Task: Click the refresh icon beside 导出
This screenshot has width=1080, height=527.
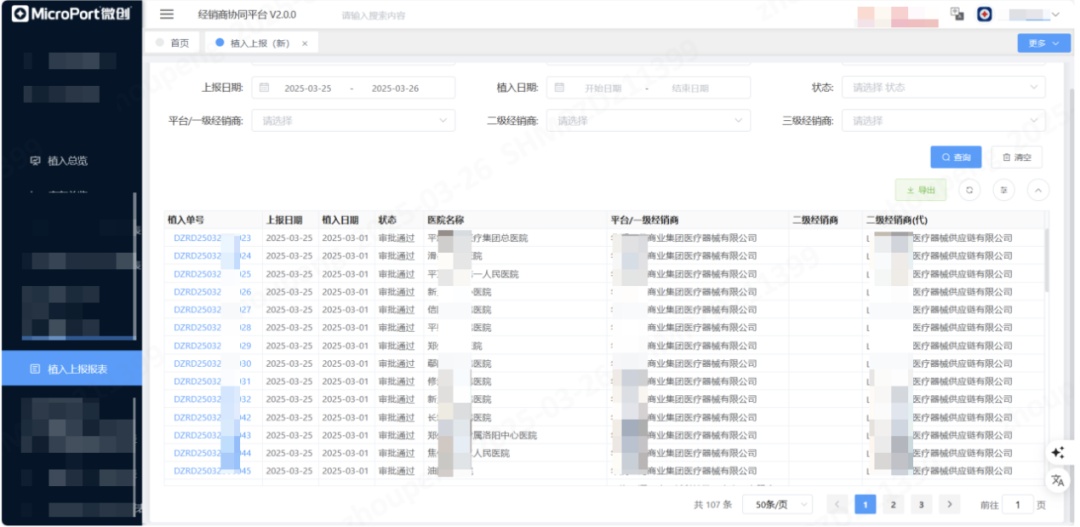Action: (x=969, y=190)
